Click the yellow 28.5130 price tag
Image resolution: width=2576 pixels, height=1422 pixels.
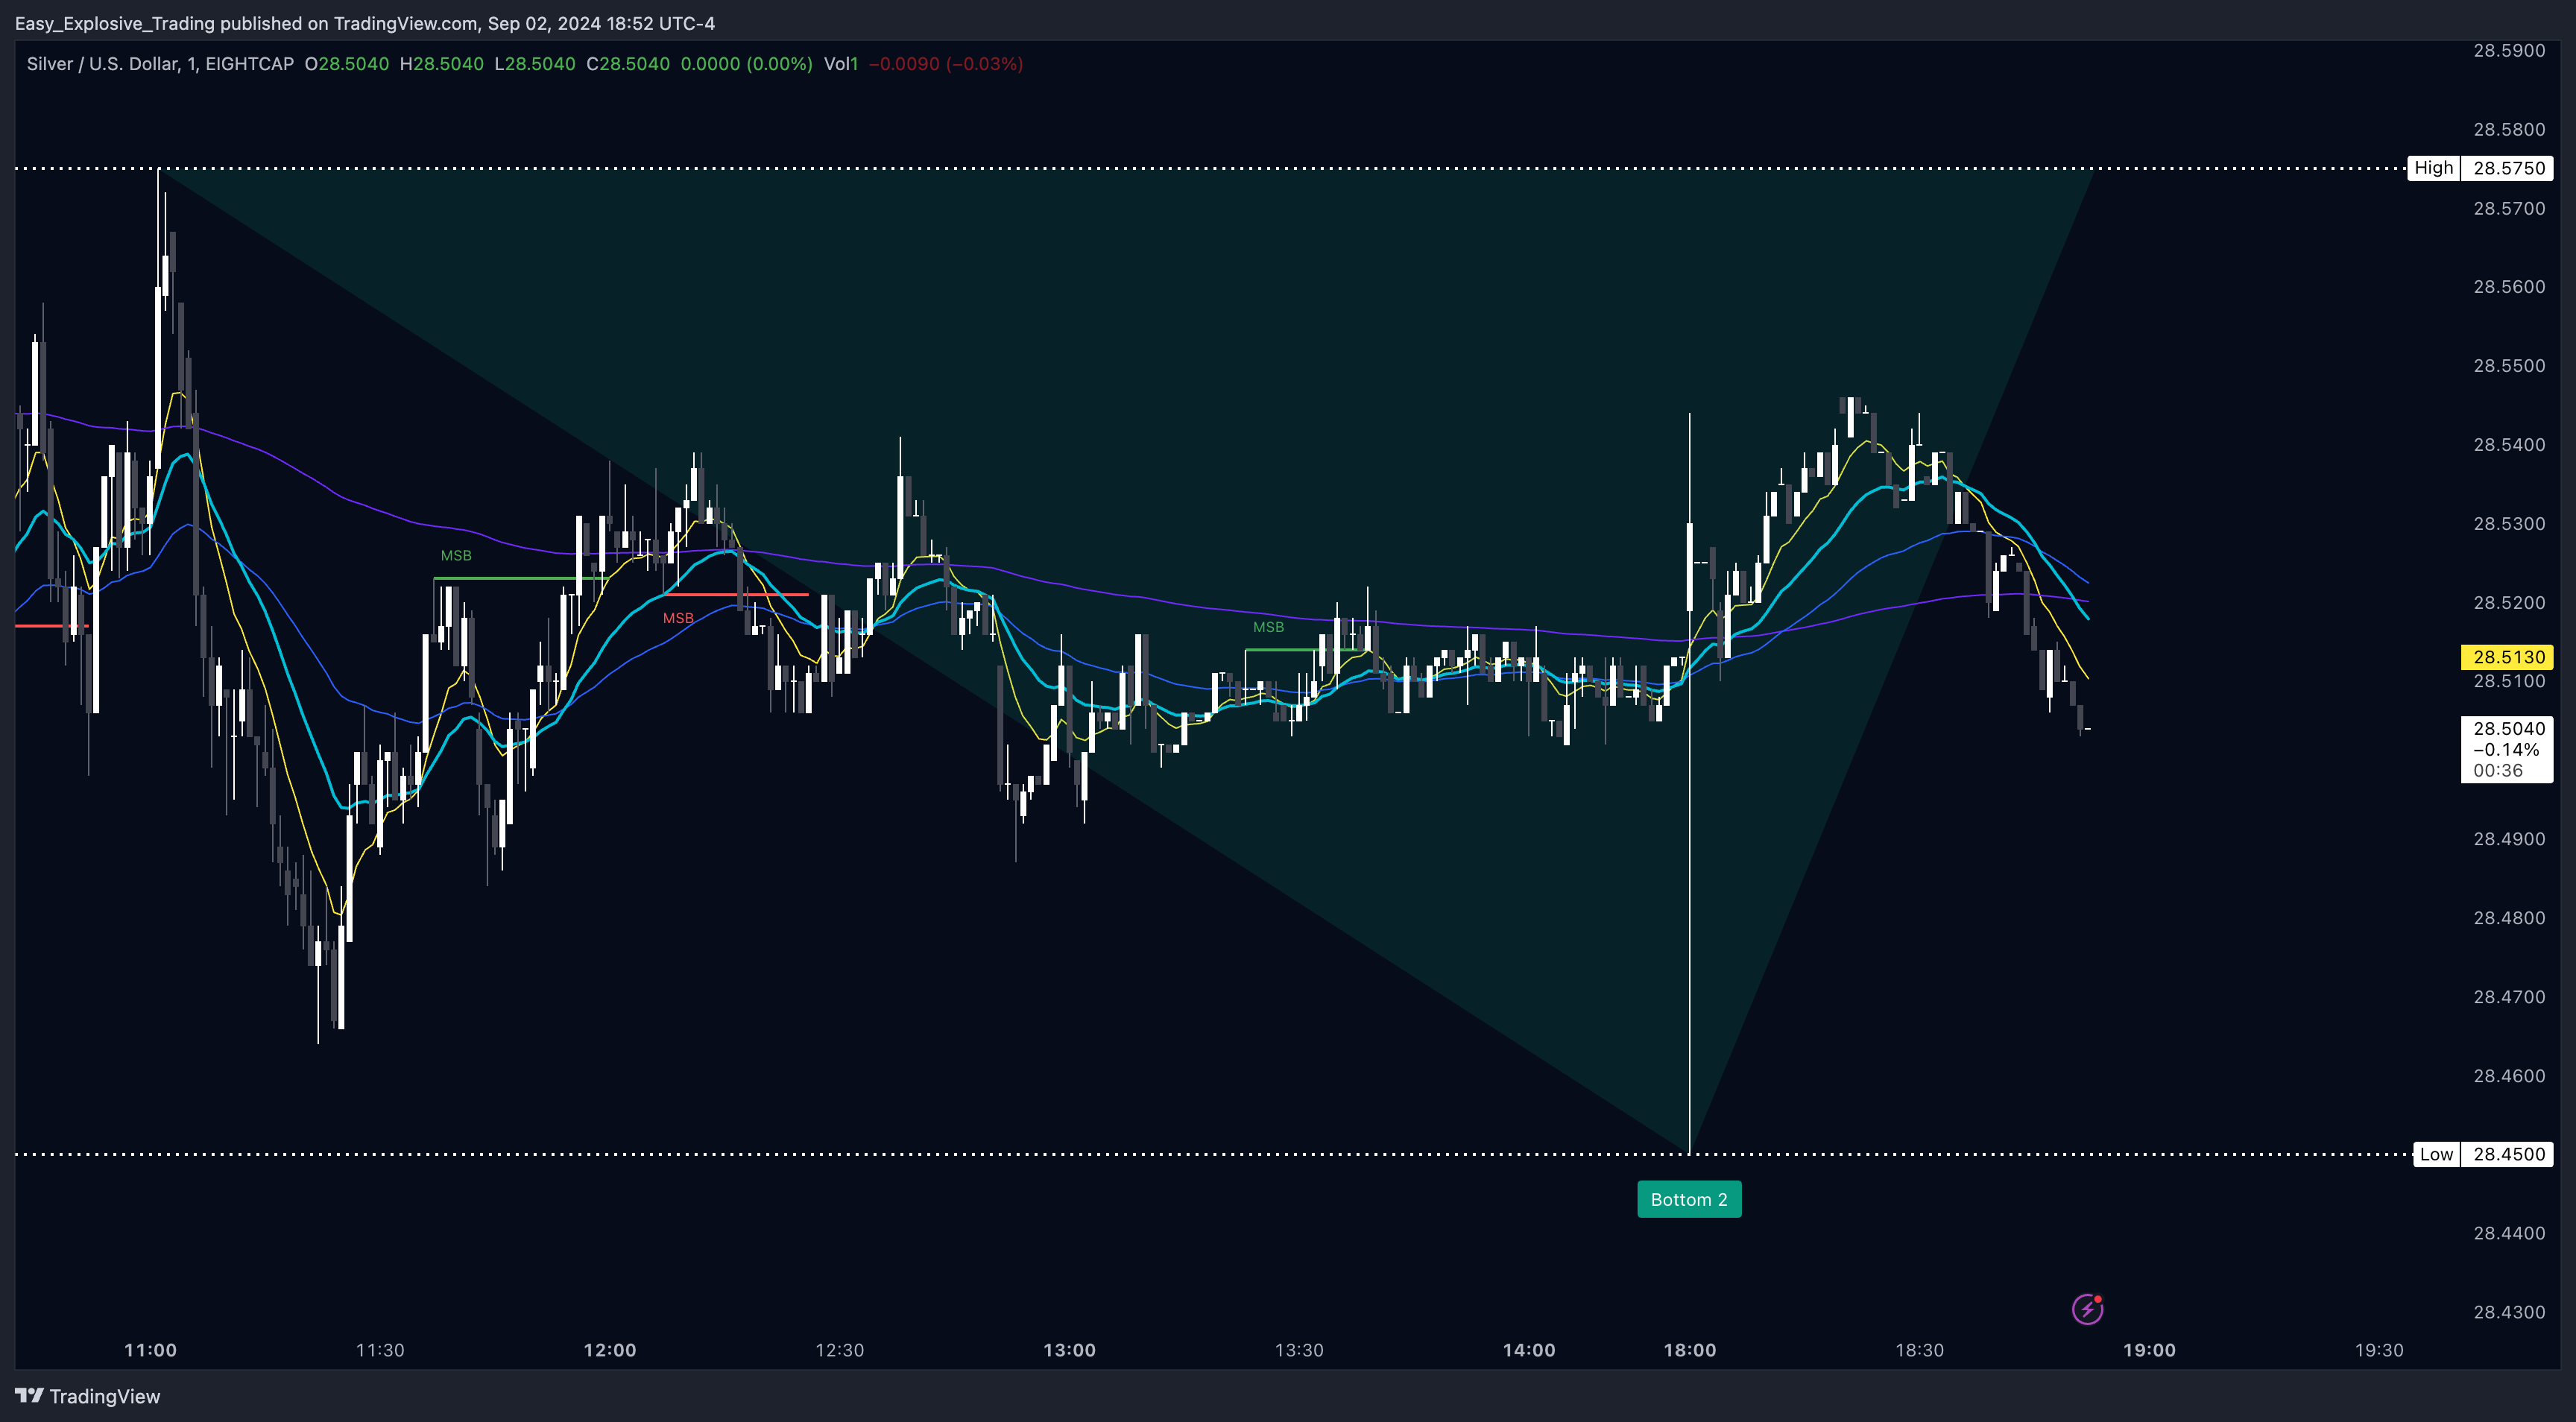pyautogui.click(x=2507, y=657)
